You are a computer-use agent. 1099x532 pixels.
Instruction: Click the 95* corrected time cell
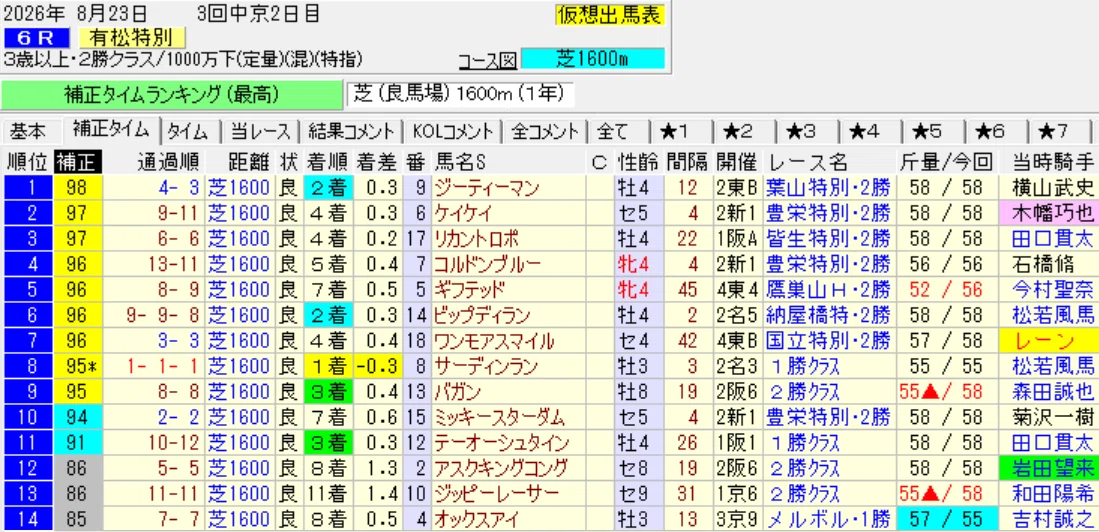click(78, 366)
